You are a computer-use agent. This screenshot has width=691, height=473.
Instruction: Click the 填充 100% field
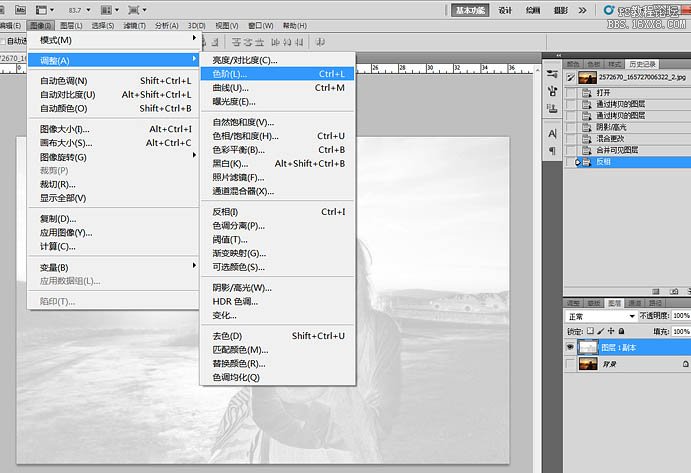681,331
